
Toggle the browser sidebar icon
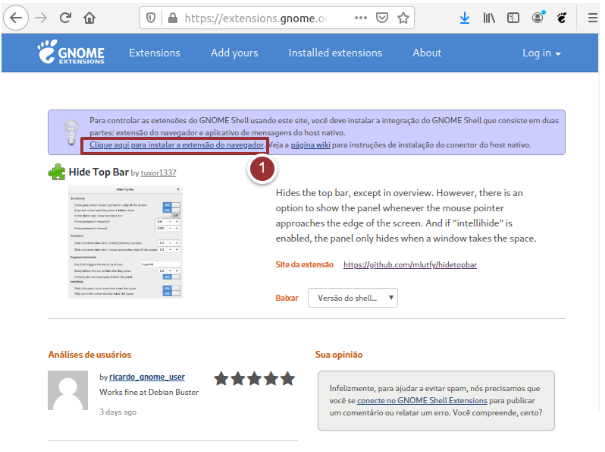[513, 18]
